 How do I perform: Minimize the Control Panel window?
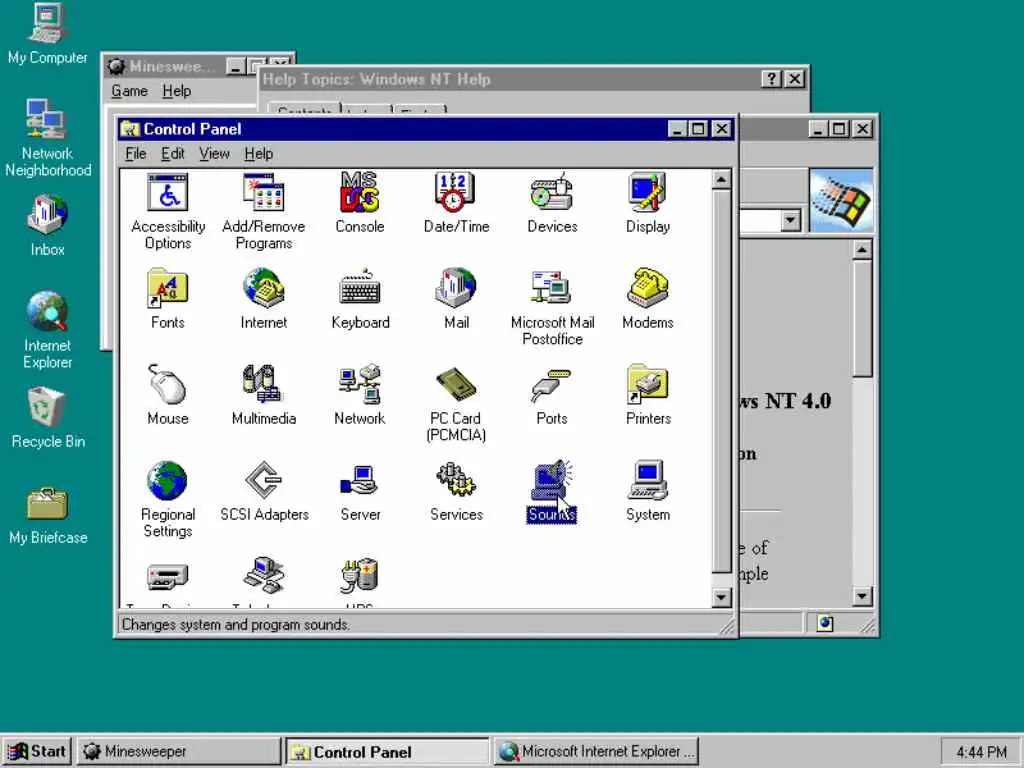(x=678, y=129)
